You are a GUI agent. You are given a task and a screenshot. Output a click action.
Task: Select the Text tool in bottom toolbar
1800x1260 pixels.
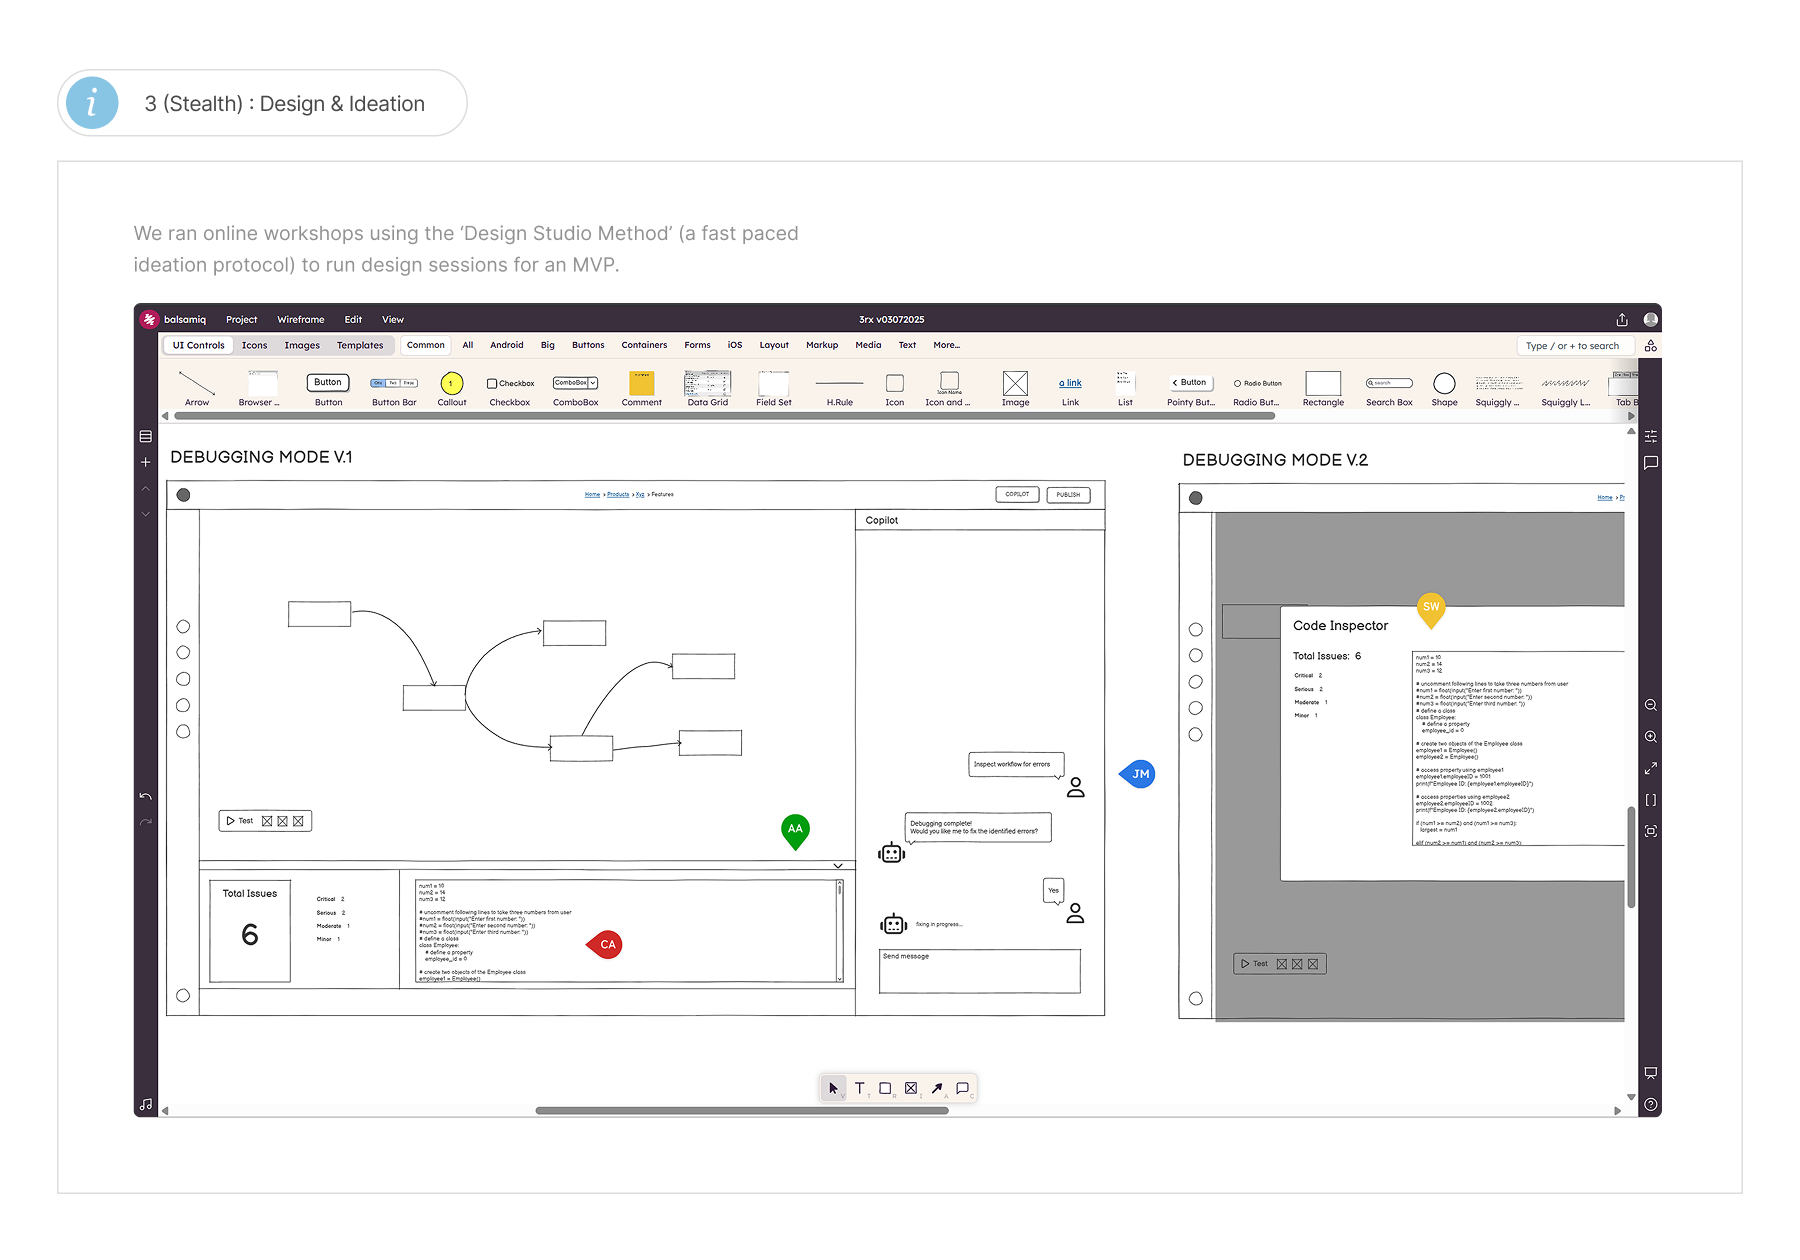coord(859,1088)
